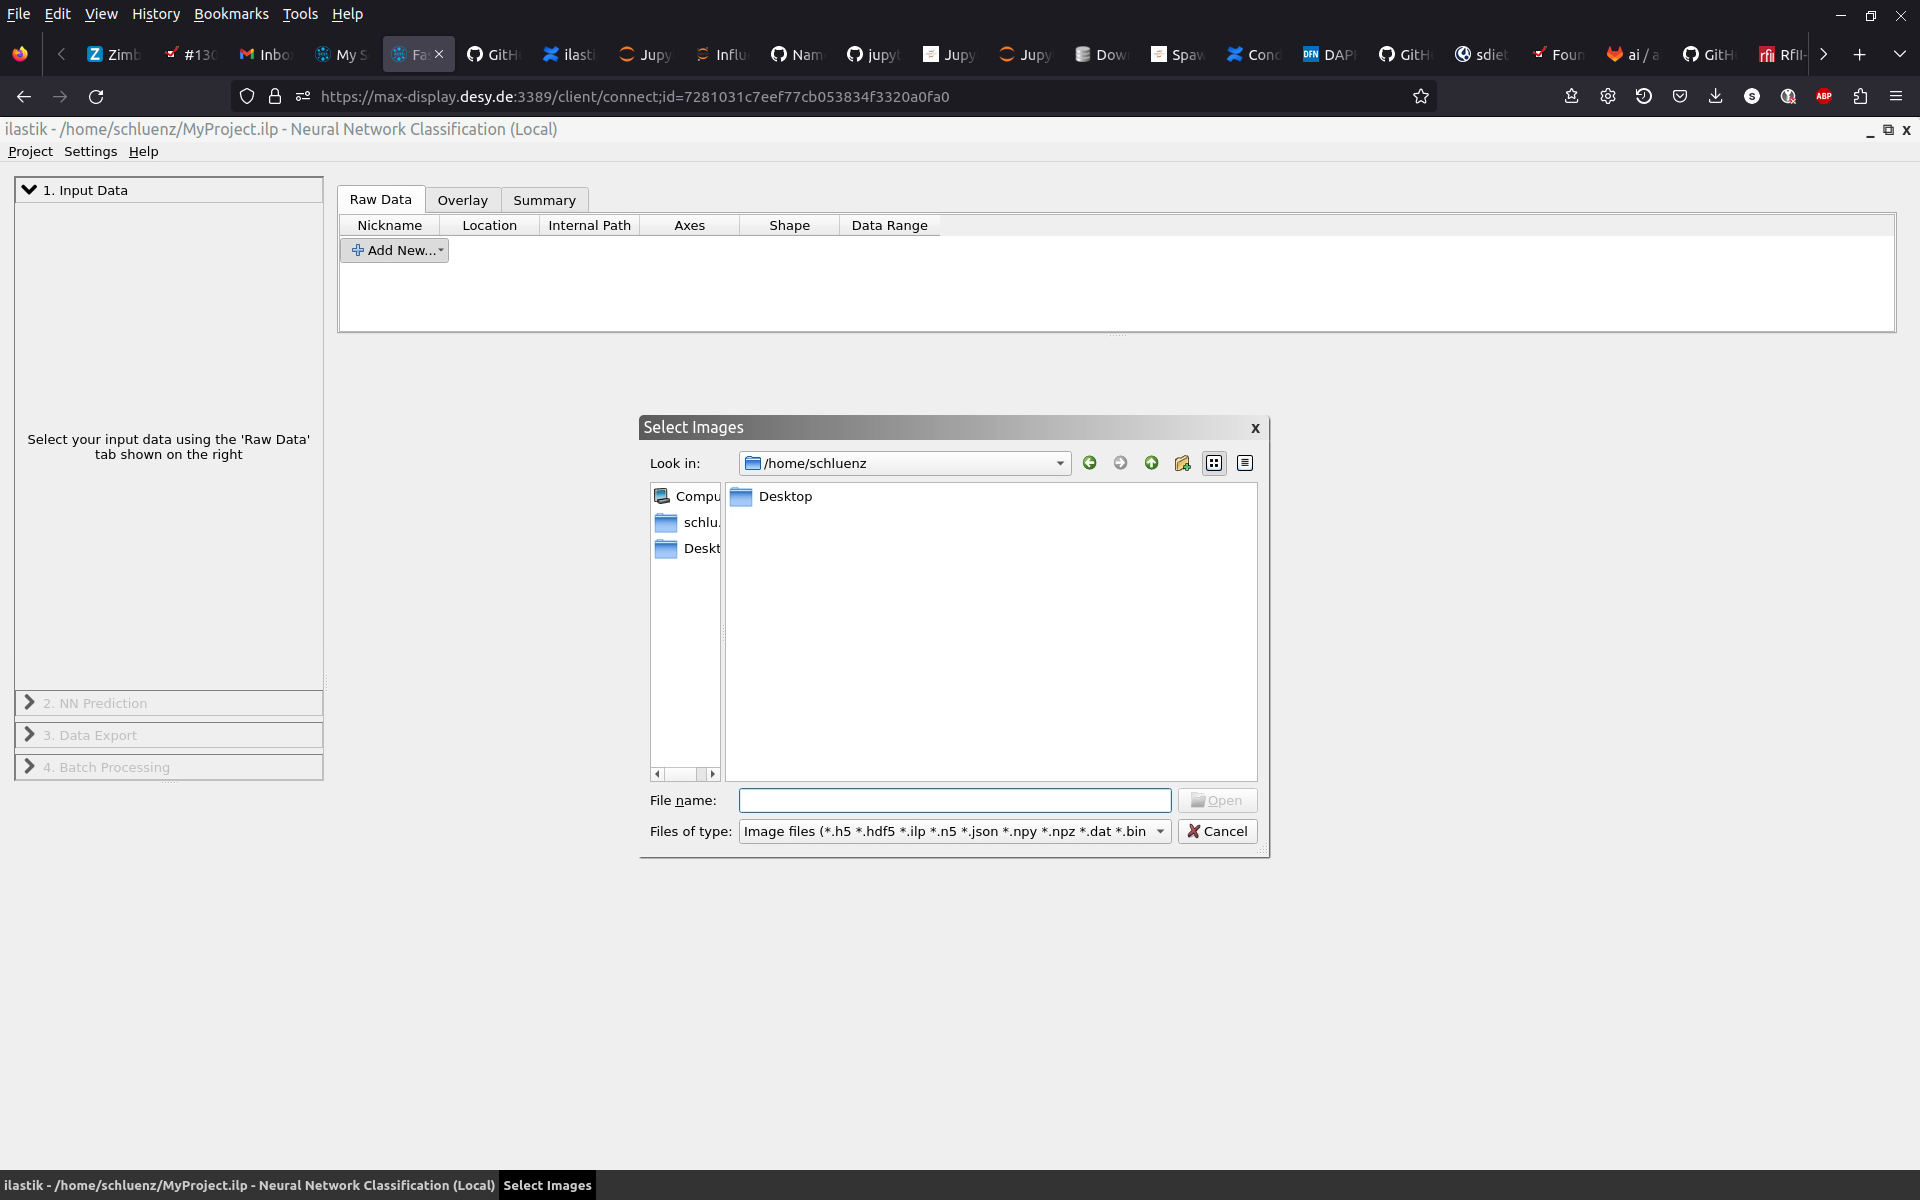The width and height of the screenshot is (1920, 1200).
Task: Switch to icon list view mode
Action: 1213,463
